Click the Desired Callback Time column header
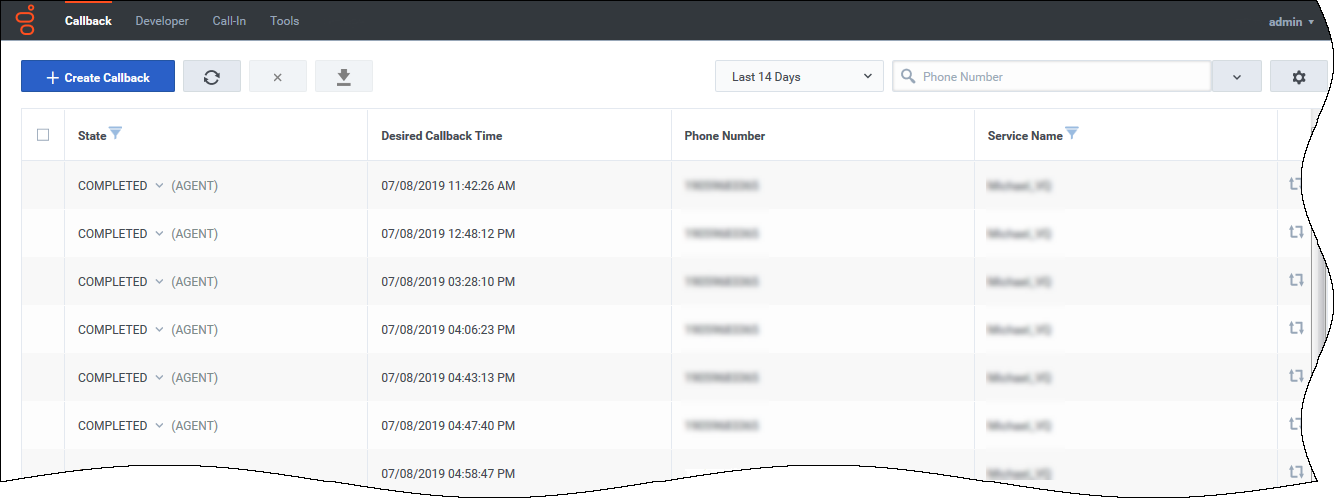Image resolution: width=1335 pixels, height=499 pixels. point(442,136)
